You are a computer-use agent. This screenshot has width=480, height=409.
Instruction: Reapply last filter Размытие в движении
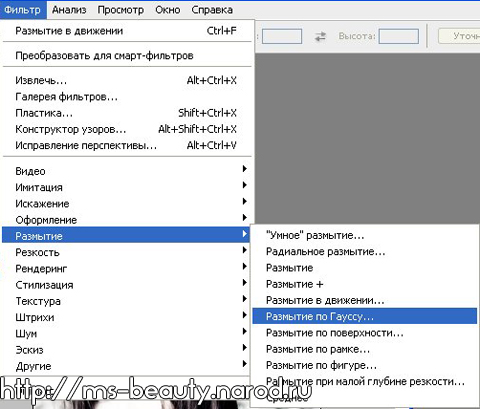(127, 31)
